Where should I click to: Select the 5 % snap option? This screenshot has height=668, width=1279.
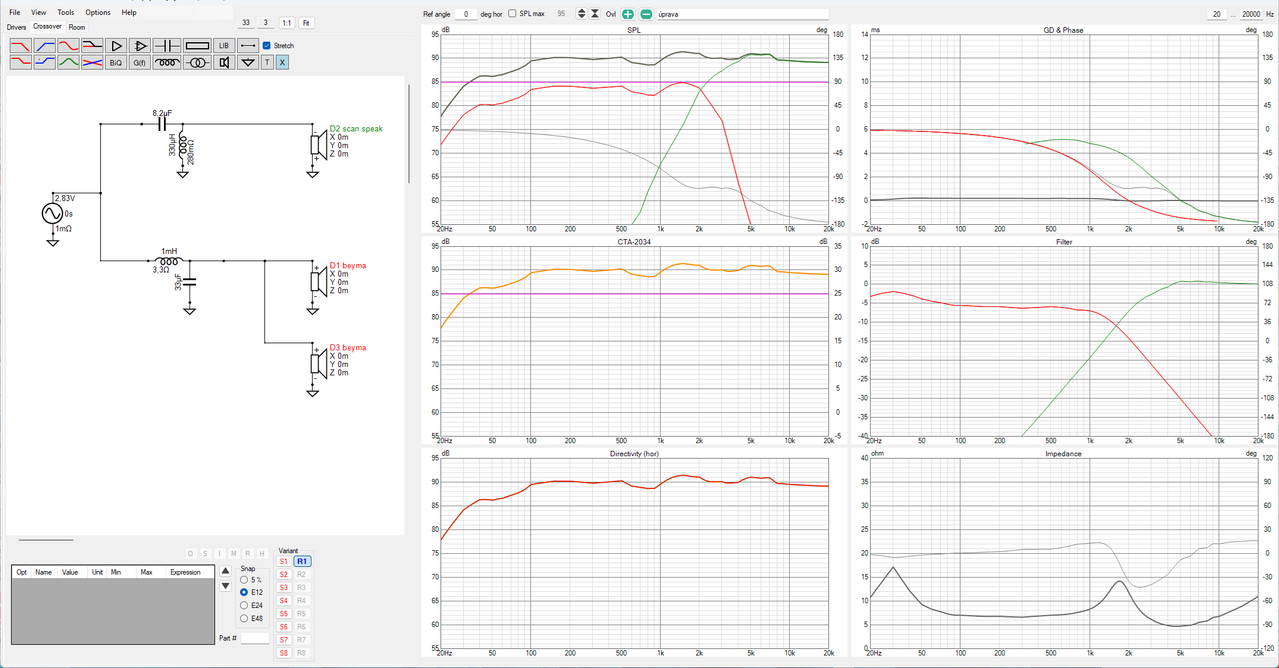(x=245, y=580)
